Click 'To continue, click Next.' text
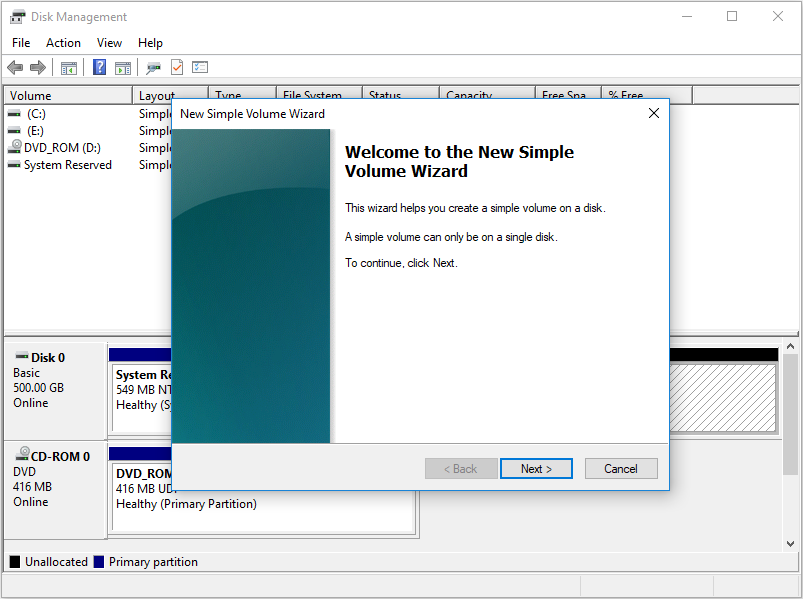Screen dimensions: 803x599 tap(402, 263)
